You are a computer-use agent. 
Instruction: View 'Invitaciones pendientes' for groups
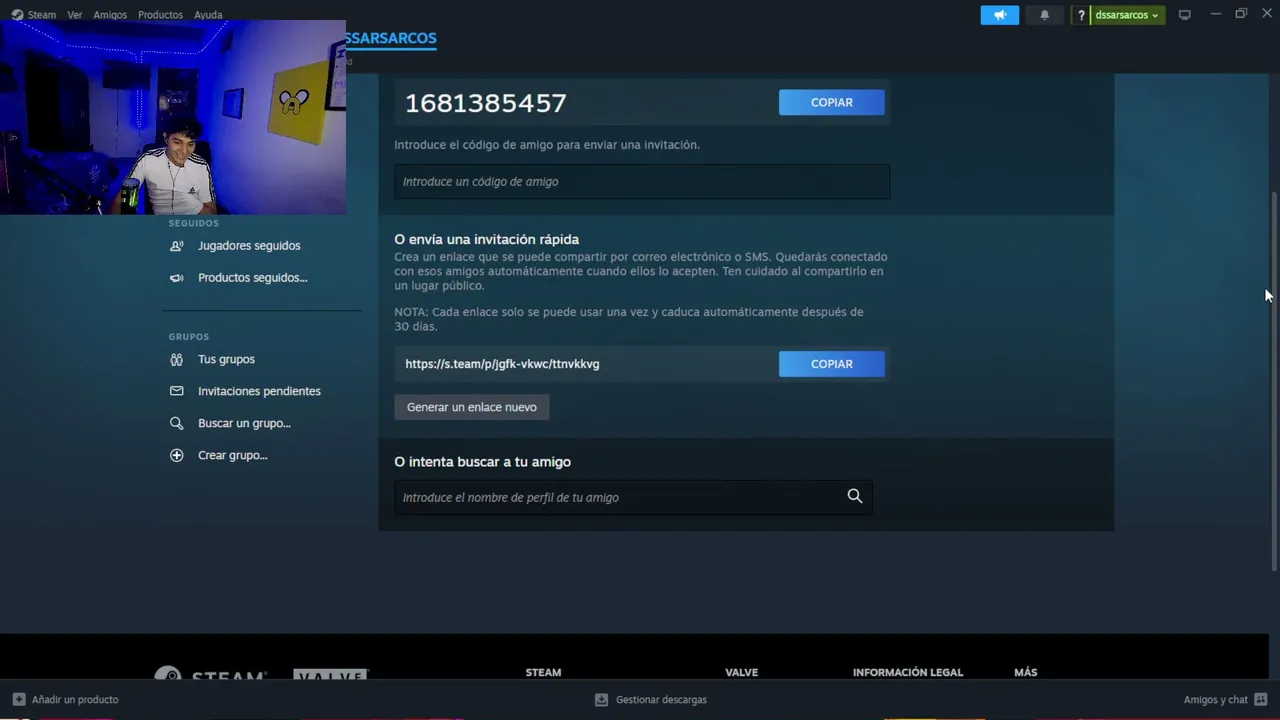tap(259, 392)
